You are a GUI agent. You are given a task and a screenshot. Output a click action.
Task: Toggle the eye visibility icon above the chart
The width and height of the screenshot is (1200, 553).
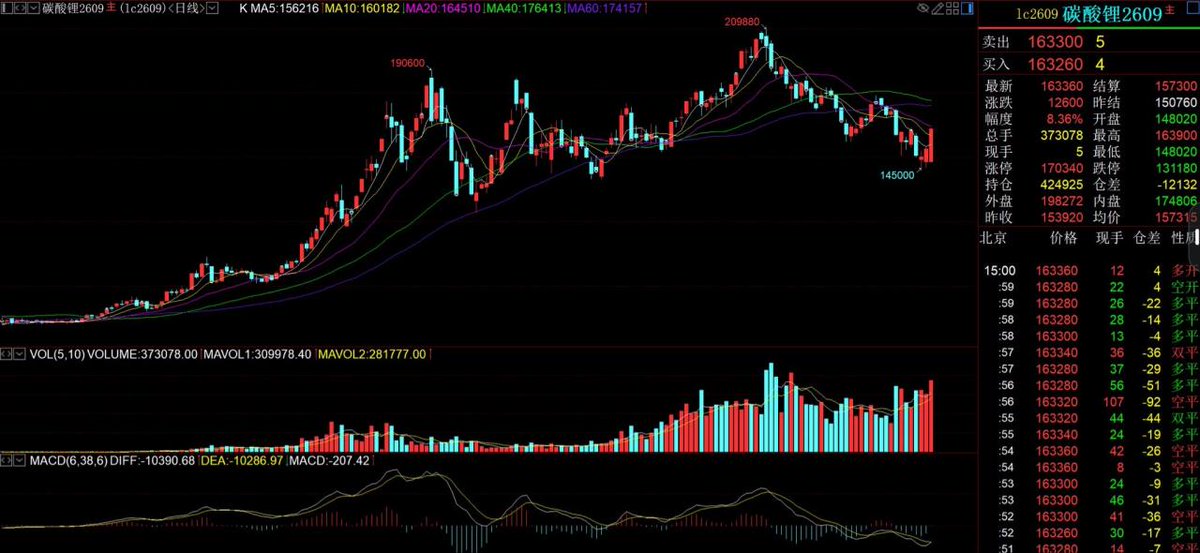pyautogui.click(x=923, y=8)
